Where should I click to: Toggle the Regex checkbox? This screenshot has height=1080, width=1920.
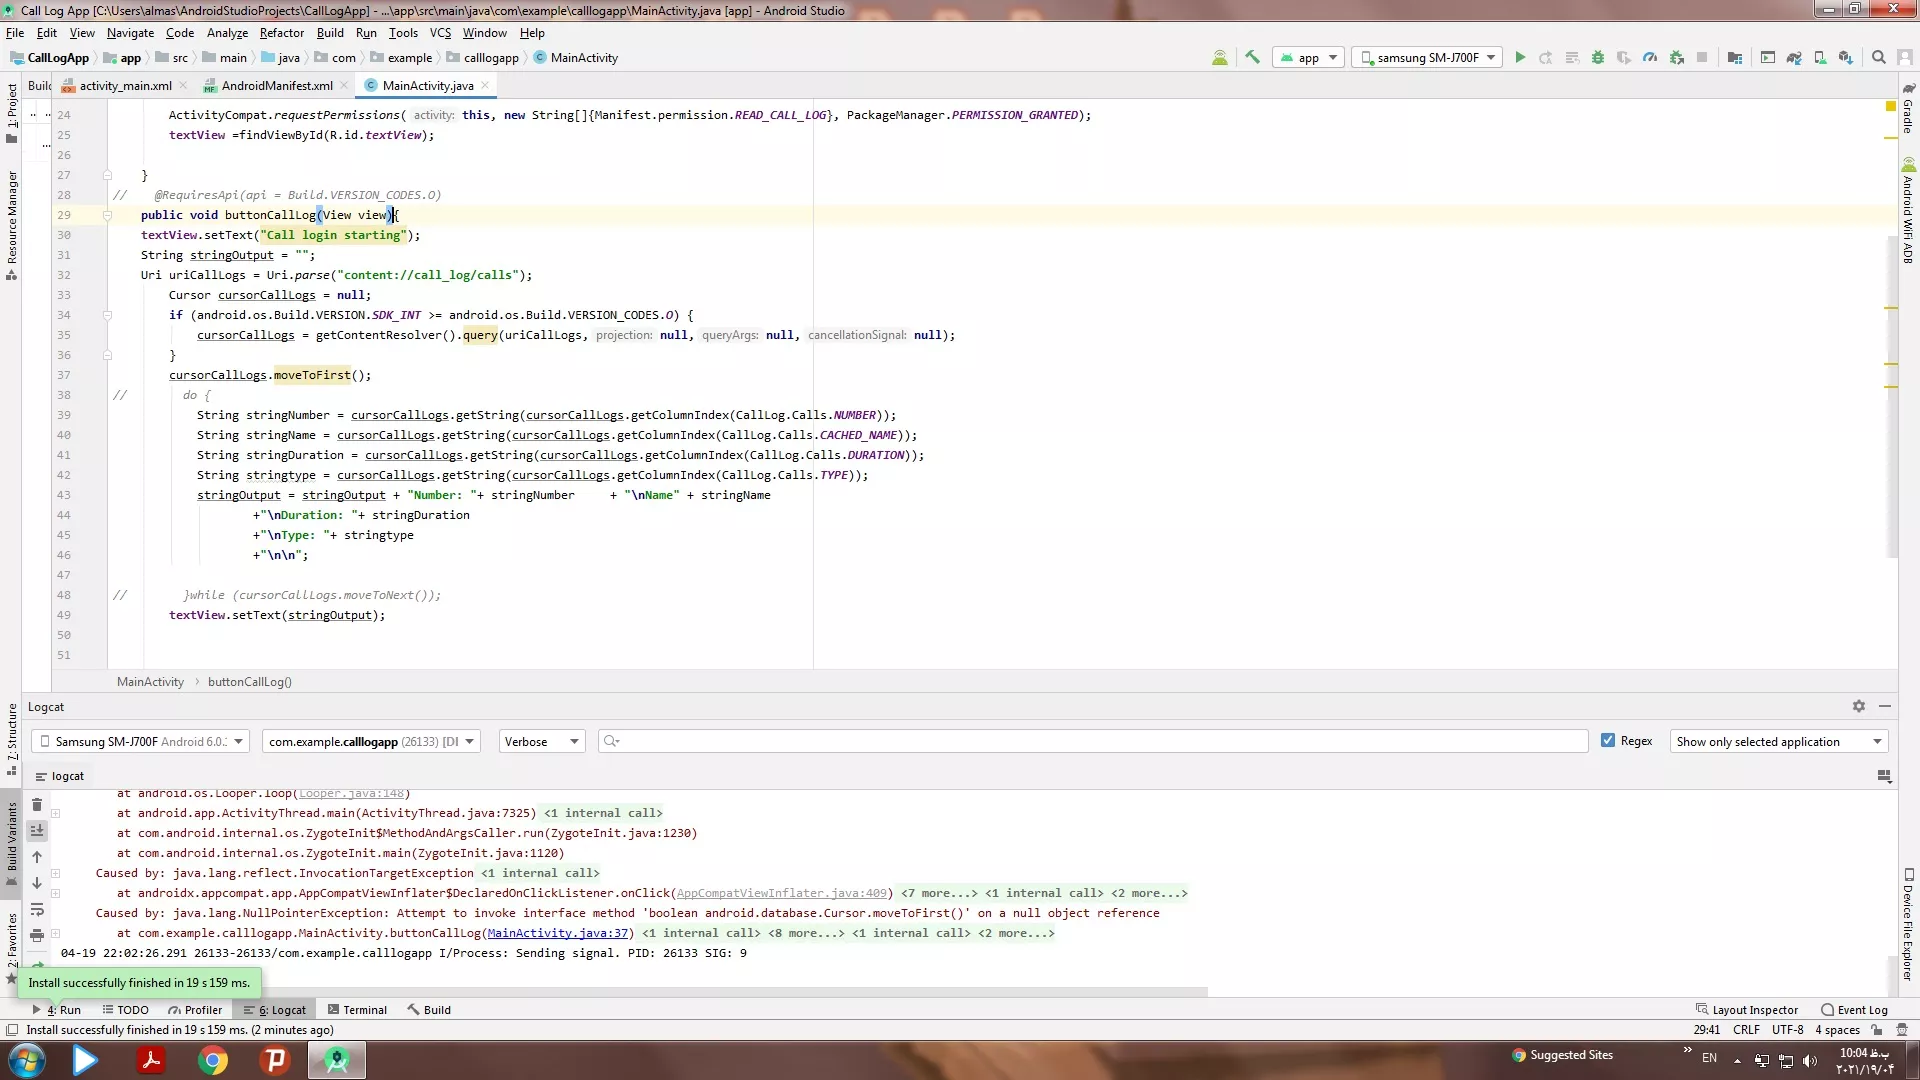pos(1608,741)
